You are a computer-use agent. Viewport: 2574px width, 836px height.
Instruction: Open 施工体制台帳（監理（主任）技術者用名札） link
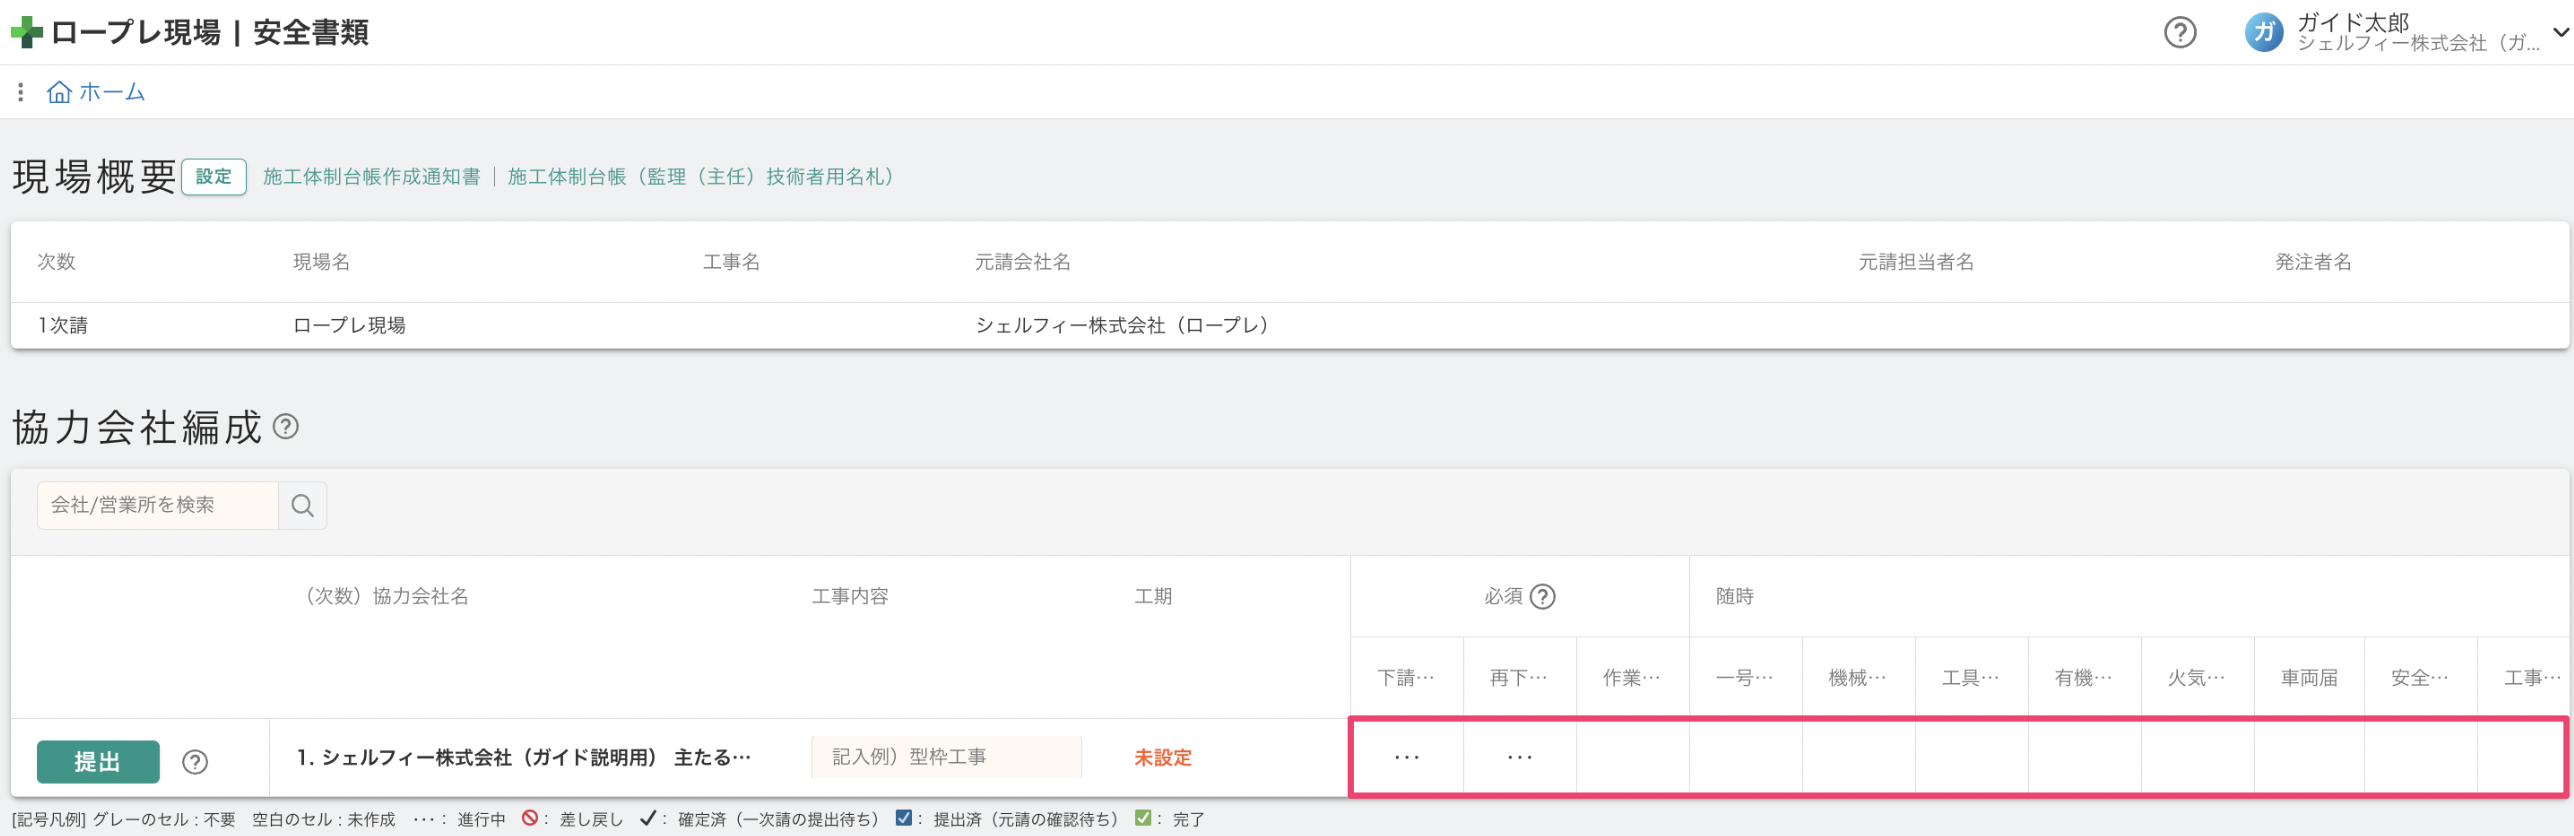(700, 177)
